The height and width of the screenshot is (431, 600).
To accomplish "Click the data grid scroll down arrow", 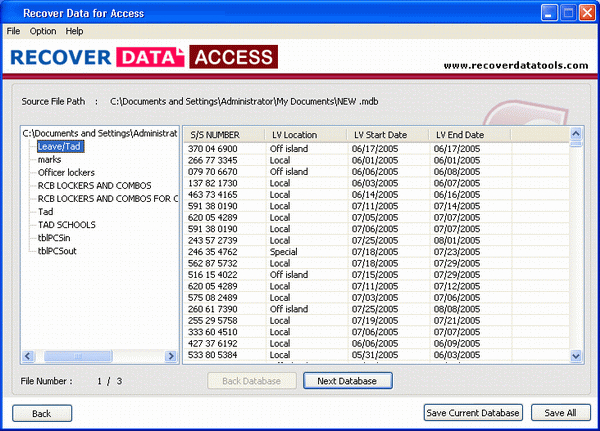I will pos(576,356).
